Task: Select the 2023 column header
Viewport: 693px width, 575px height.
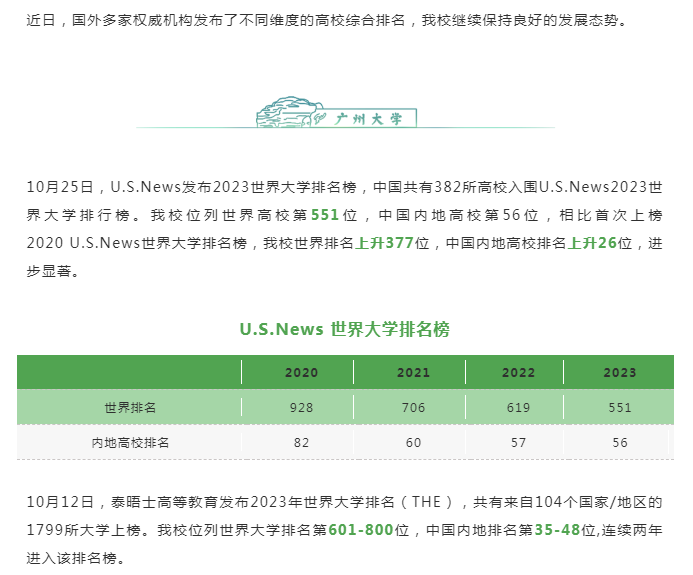Action: 620,373
